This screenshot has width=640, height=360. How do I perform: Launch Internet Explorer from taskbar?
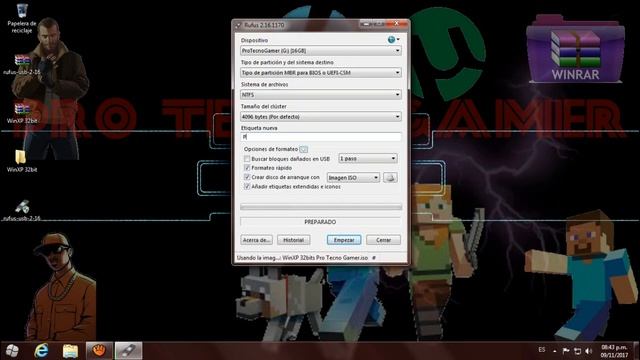pos(41,351)
